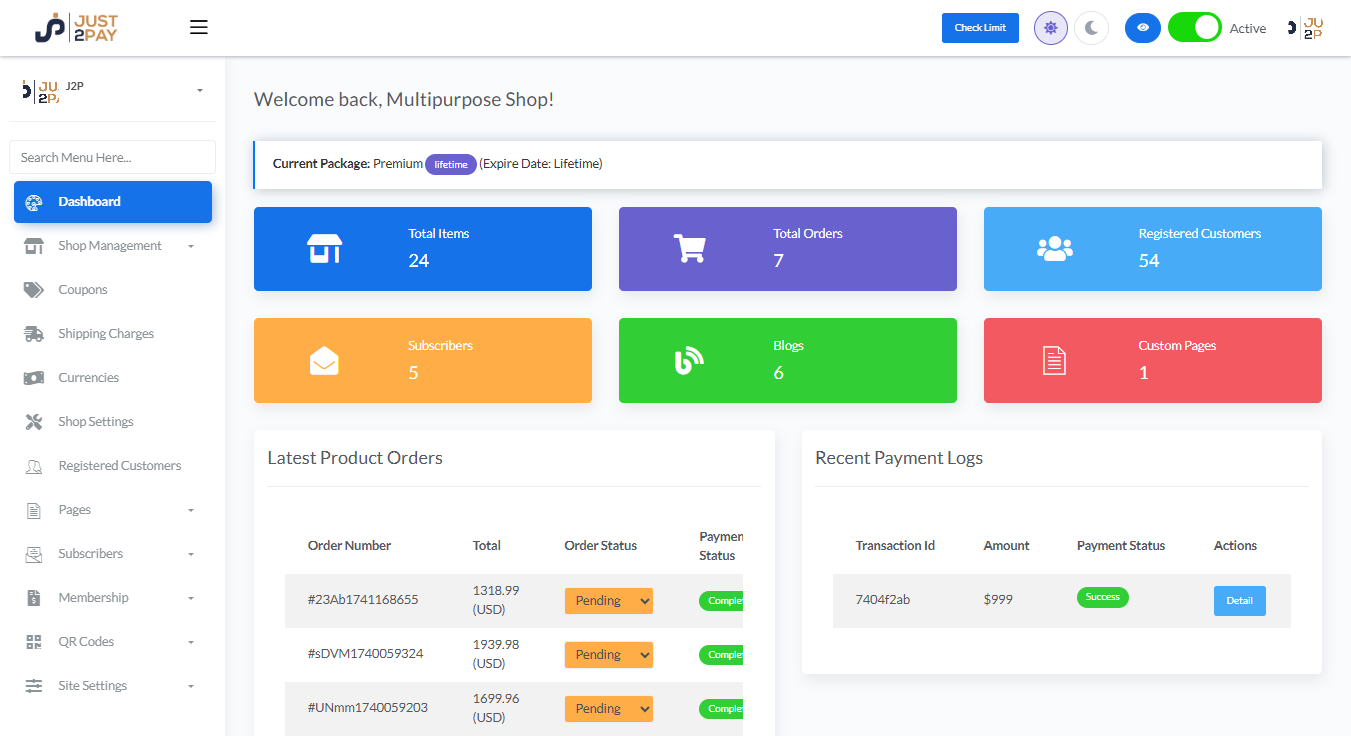
Task: Open the Dashboard menu item
Action: click(x=112, y=202)
